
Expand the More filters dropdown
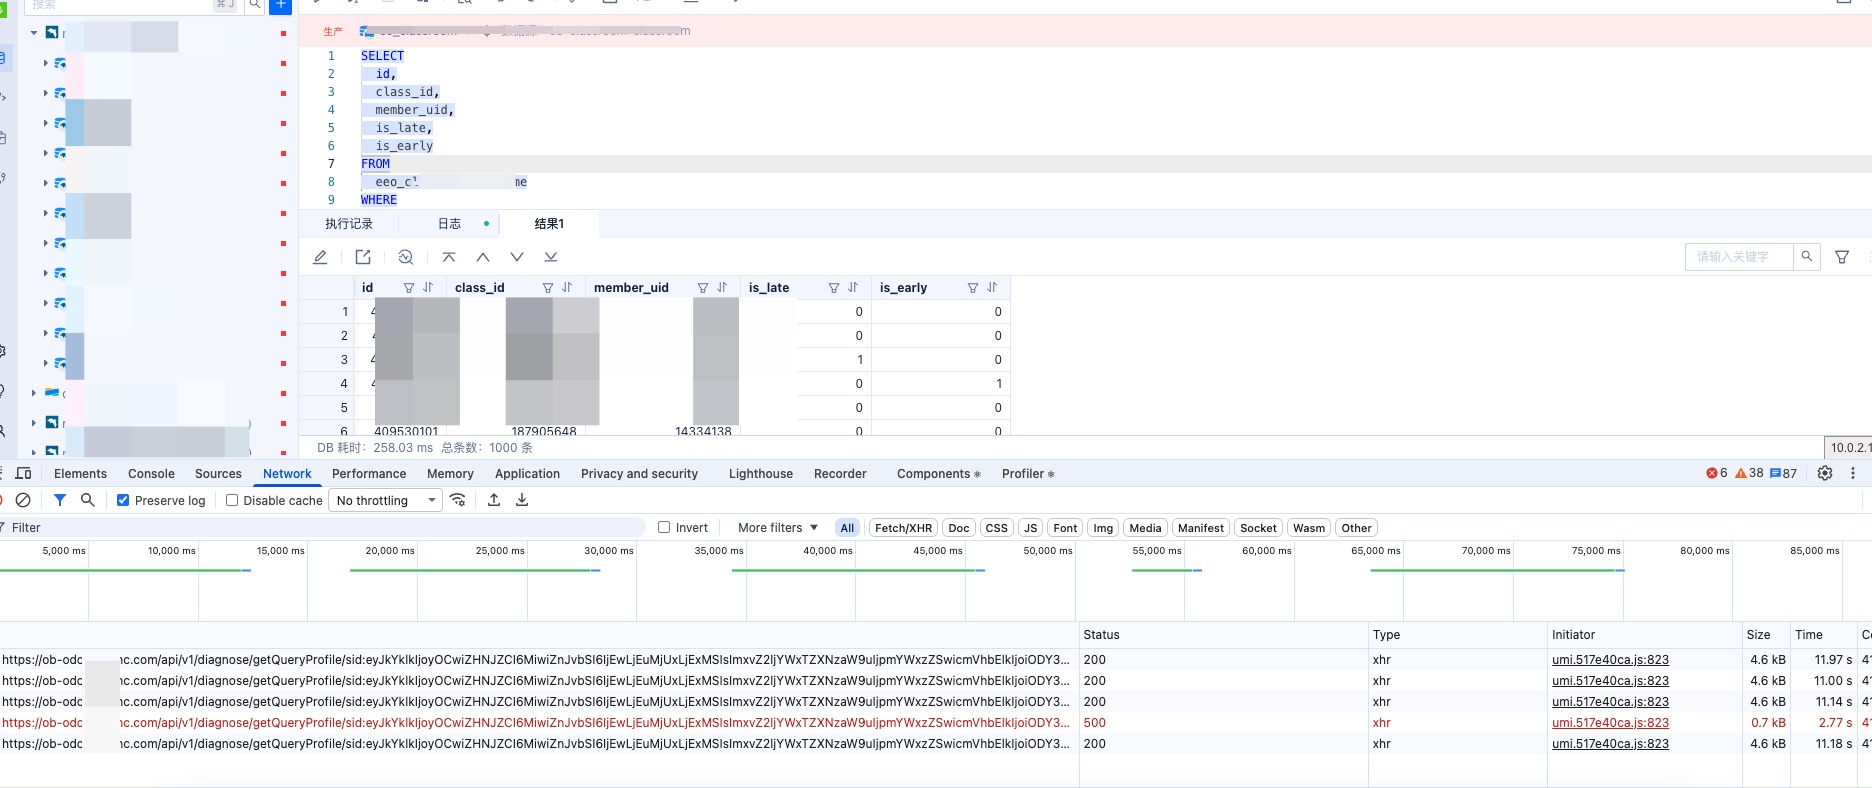[778, 528]
